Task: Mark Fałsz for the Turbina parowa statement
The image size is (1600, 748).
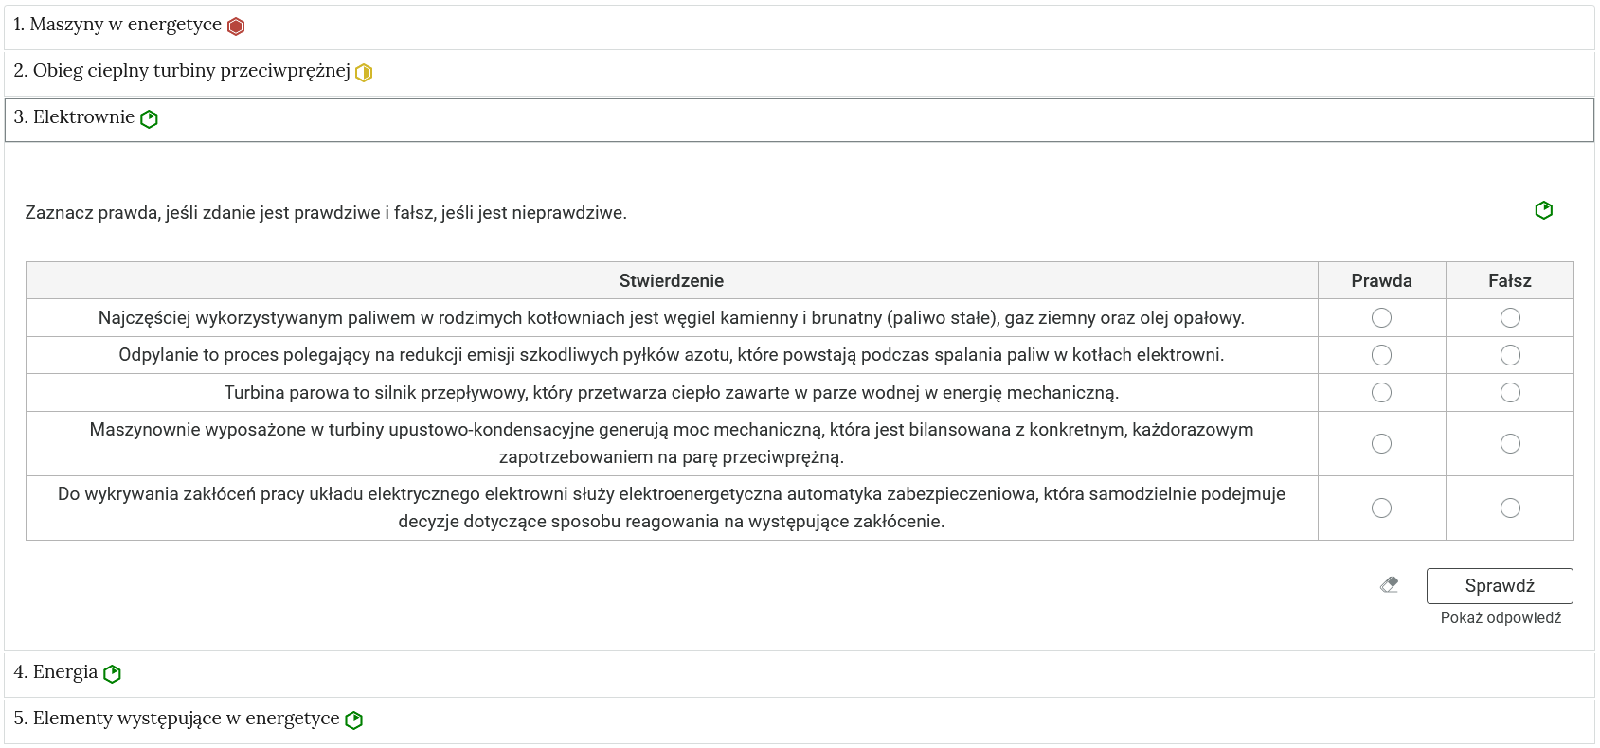Action: point(1510,392)
